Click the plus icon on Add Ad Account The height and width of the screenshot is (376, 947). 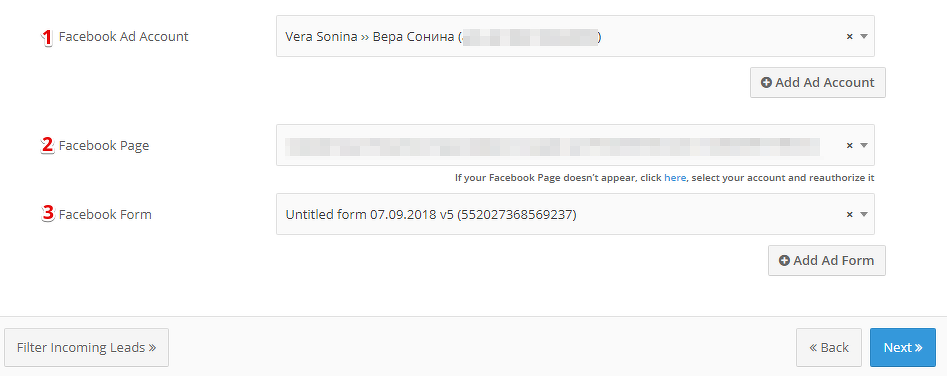[766, 83]
